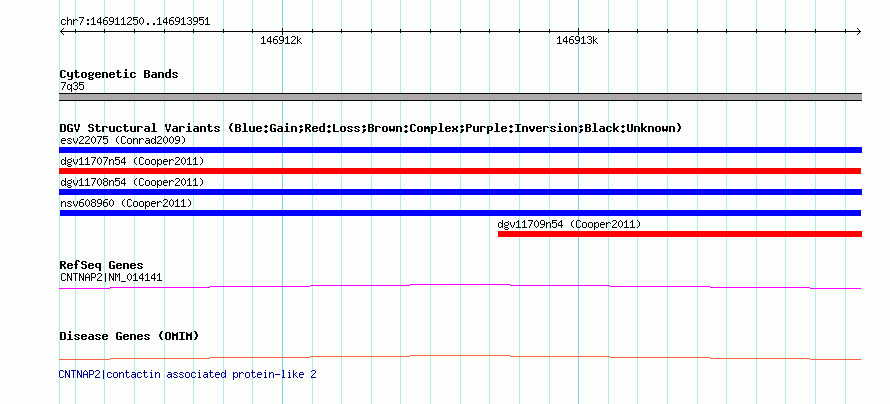Screen dimensions: 890x404
Task: Click the 7q35 band label
Action: tap(73, 87)
